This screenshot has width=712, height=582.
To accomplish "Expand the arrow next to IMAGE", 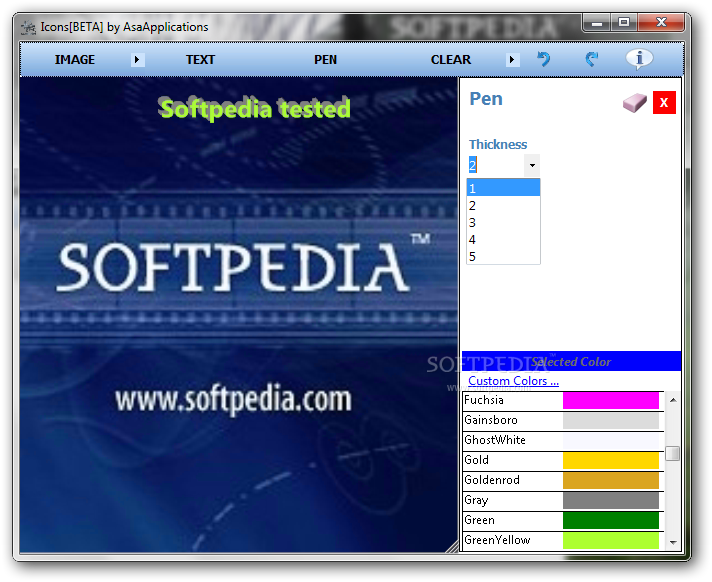I will click(137, 59).
